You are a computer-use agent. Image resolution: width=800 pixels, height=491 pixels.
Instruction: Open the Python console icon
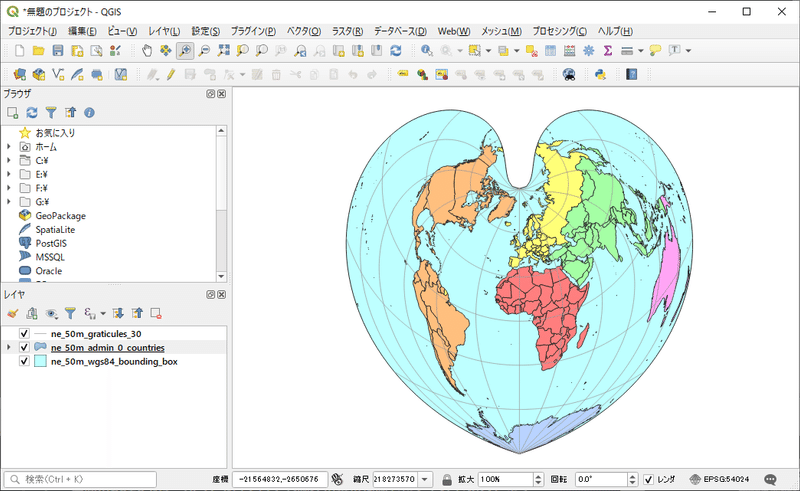click(x=601, y=75)
